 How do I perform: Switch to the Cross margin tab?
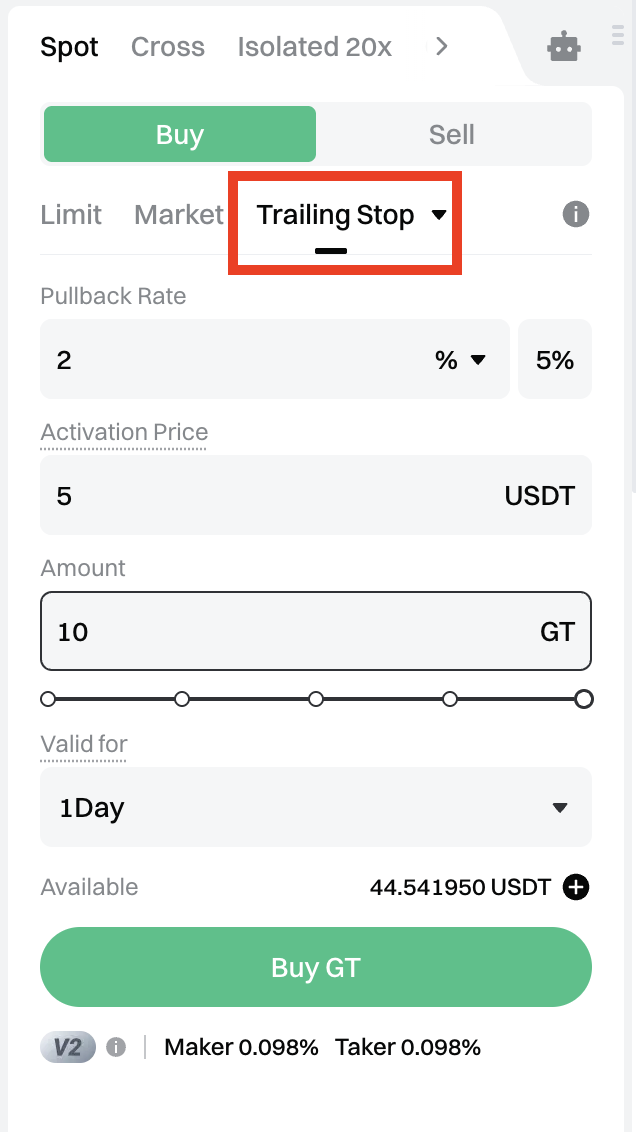click(x=168, y=47)
